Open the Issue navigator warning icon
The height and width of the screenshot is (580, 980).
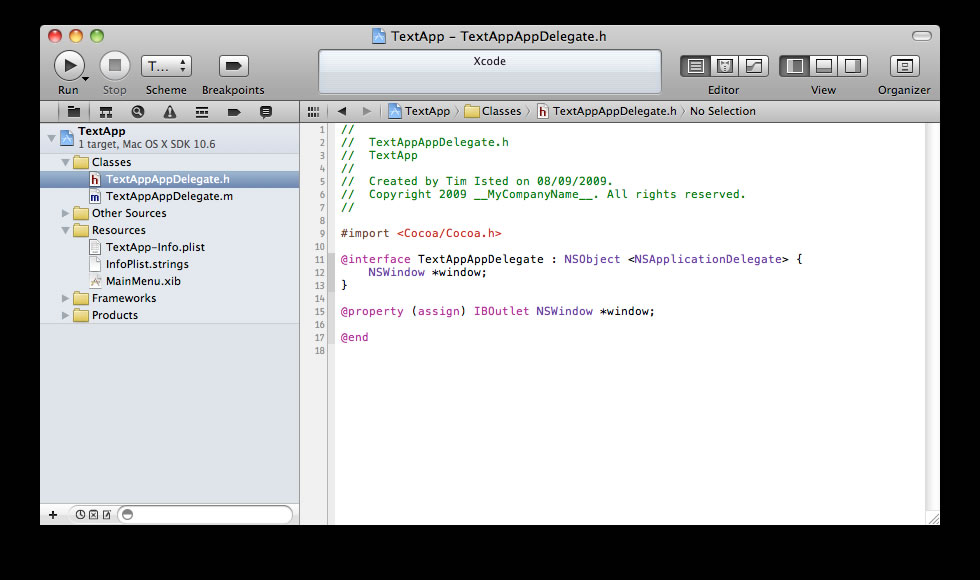click(x=169, y=112)
